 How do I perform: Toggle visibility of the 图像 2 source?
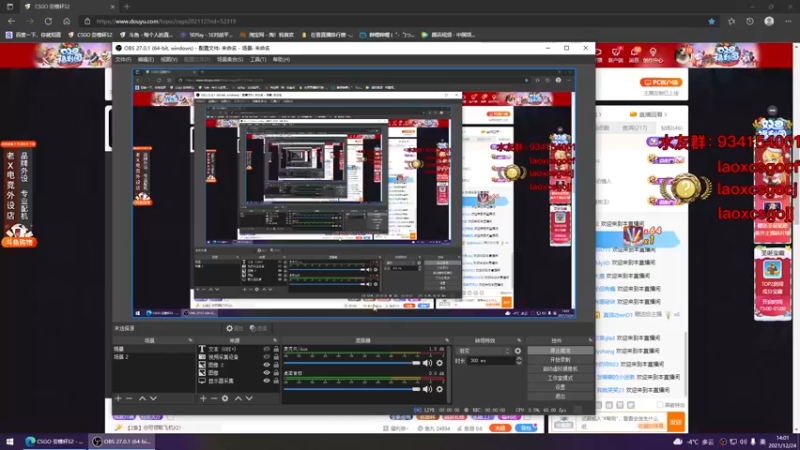tap(266, 365)
